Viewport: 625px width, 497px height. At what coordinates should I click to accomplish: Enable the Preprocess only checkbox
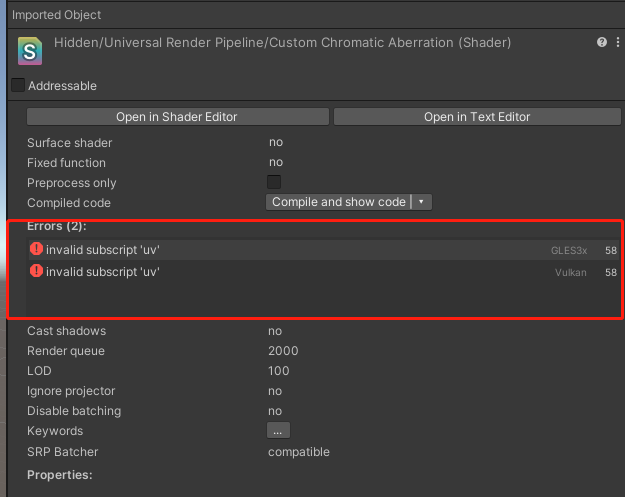274,182
